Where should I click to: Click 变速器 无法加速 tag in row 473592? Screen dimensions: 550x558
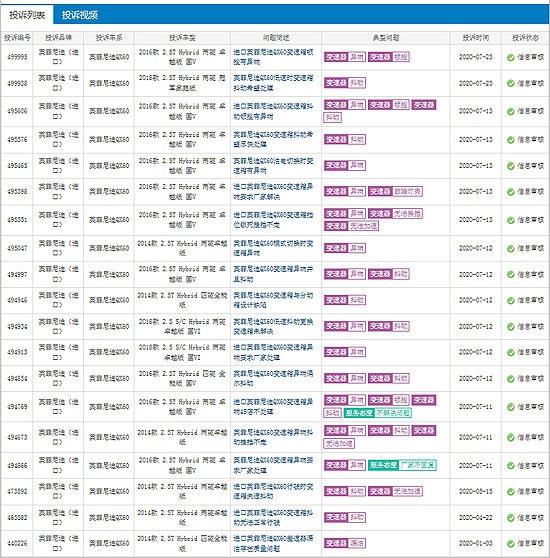(395, 491)
